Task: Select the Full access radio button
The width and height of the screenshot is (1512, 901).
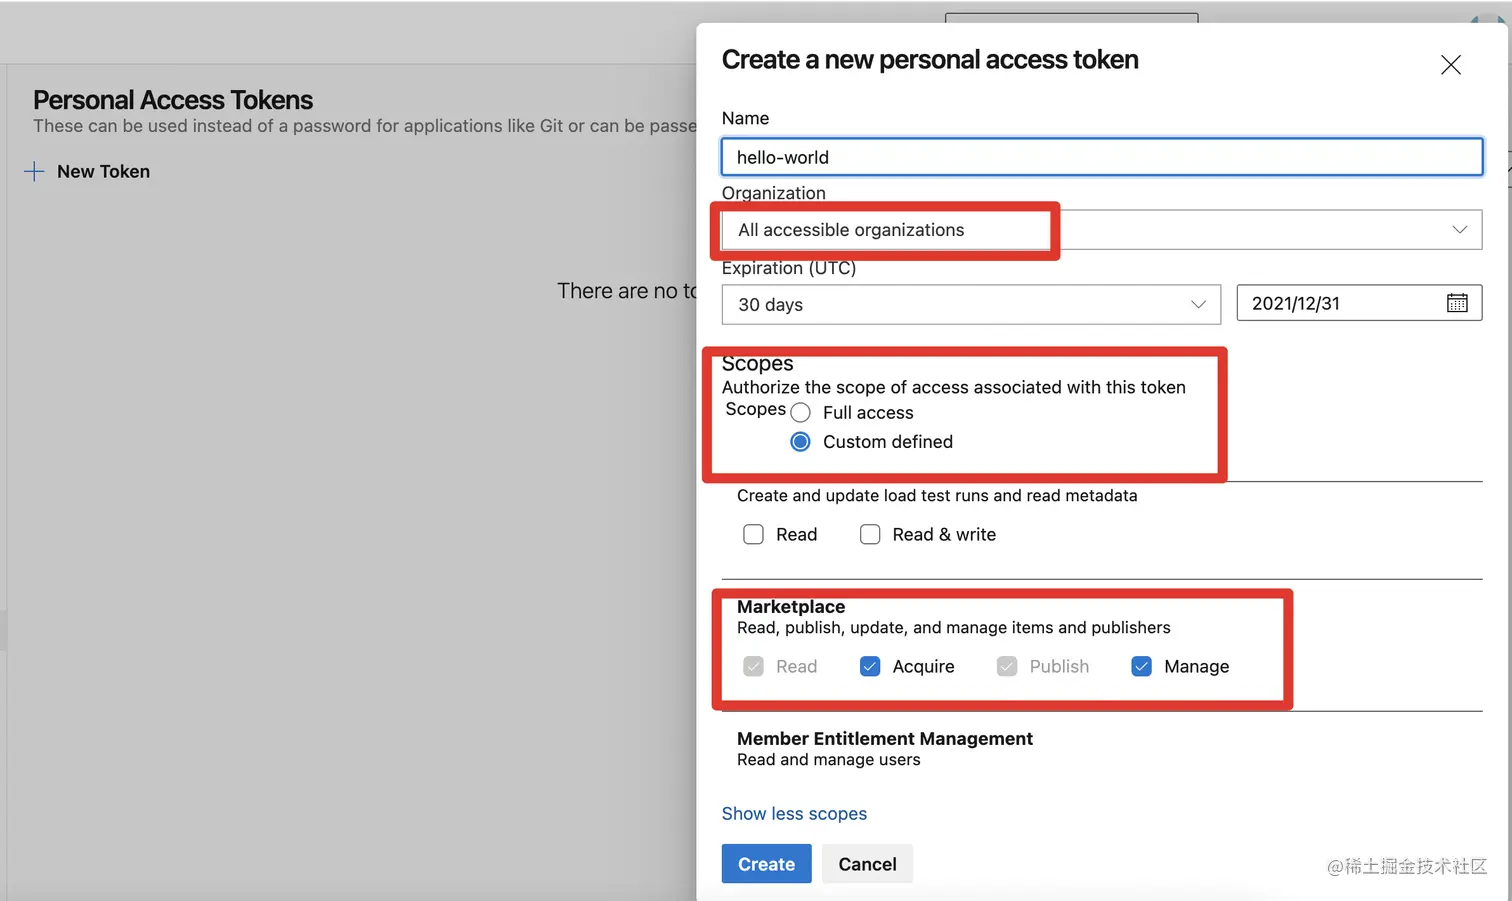Action: tap(801, 413)
